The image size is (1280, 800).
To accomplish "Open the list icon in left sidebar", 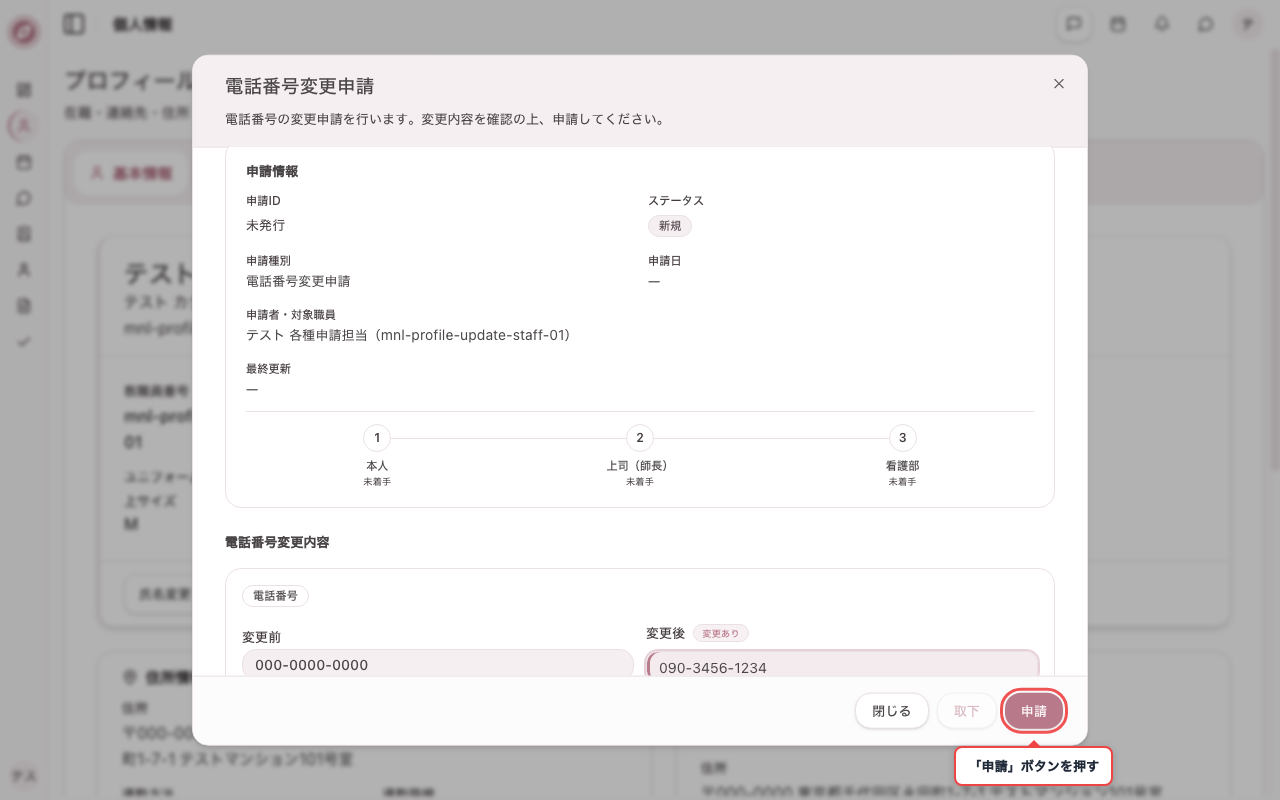I will (x=24, y=234).
